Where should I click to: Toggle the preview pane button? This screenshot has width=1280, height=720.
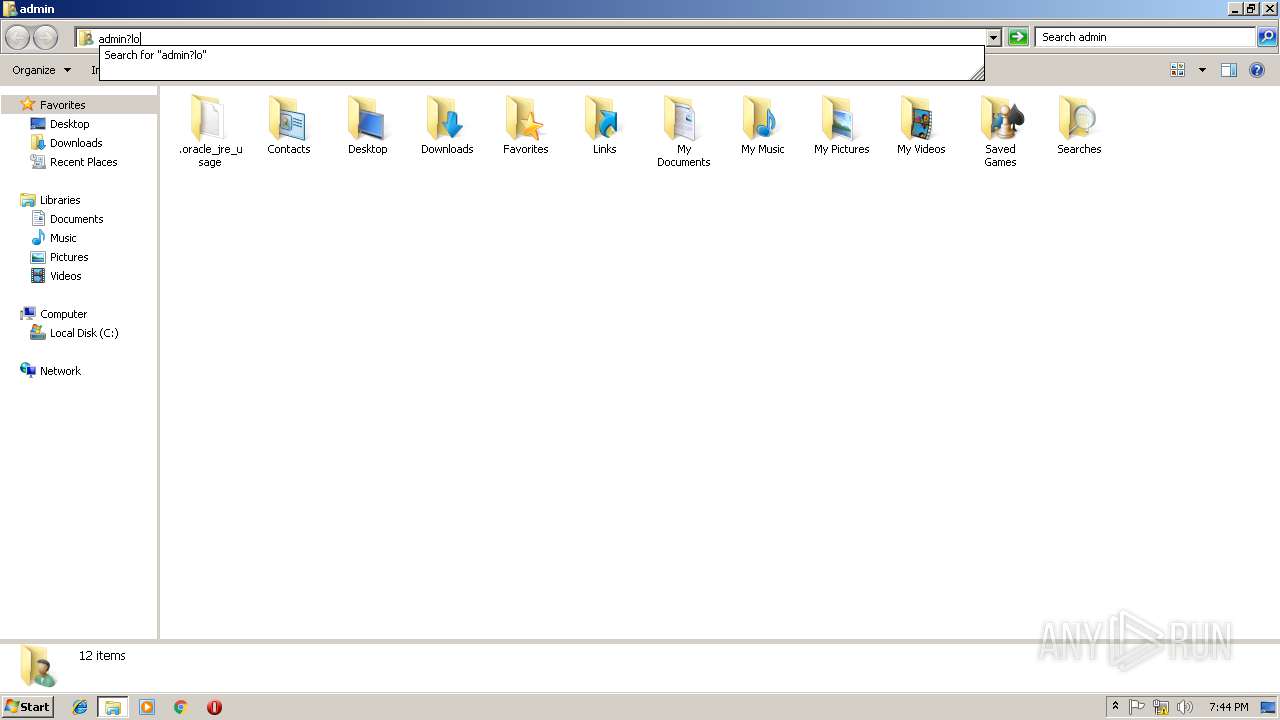click(1229, 70)
